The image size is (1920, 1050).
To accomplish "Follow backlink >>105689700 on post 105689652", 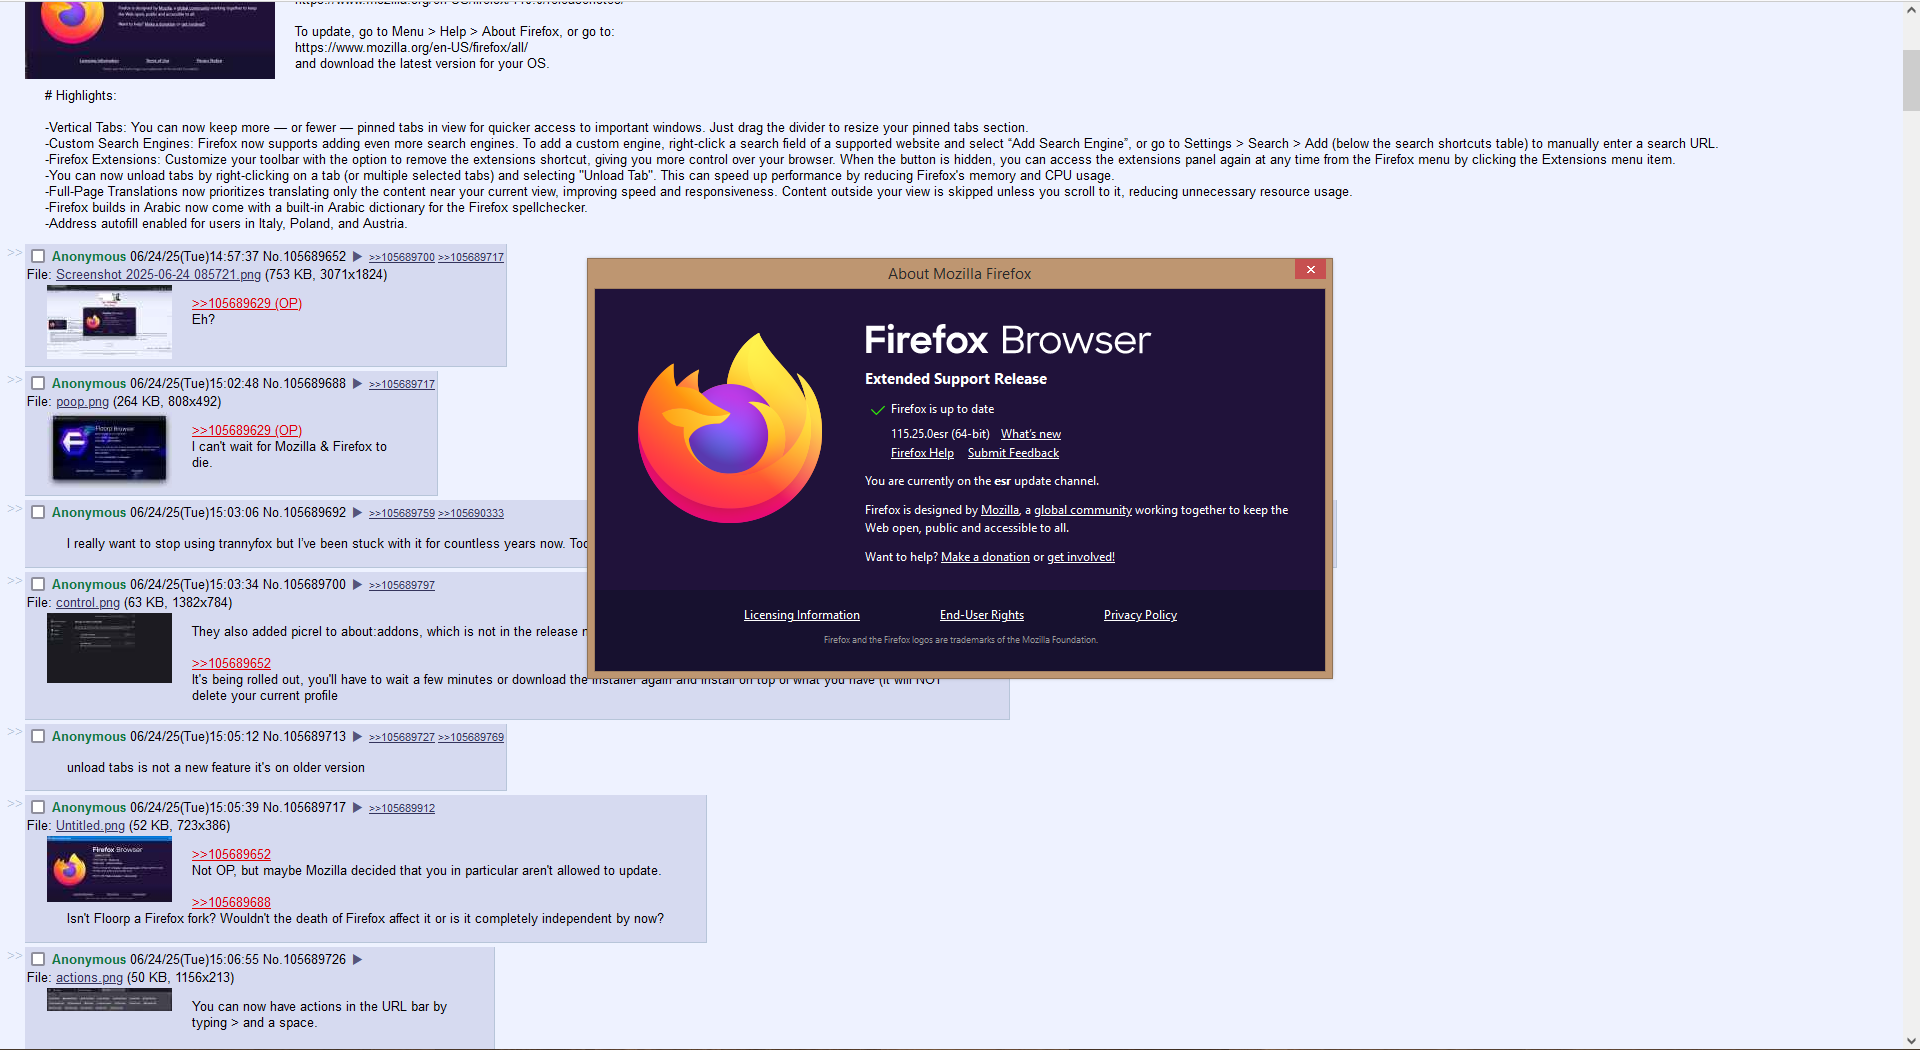I will pyautogui.click(x=402, y=258).
